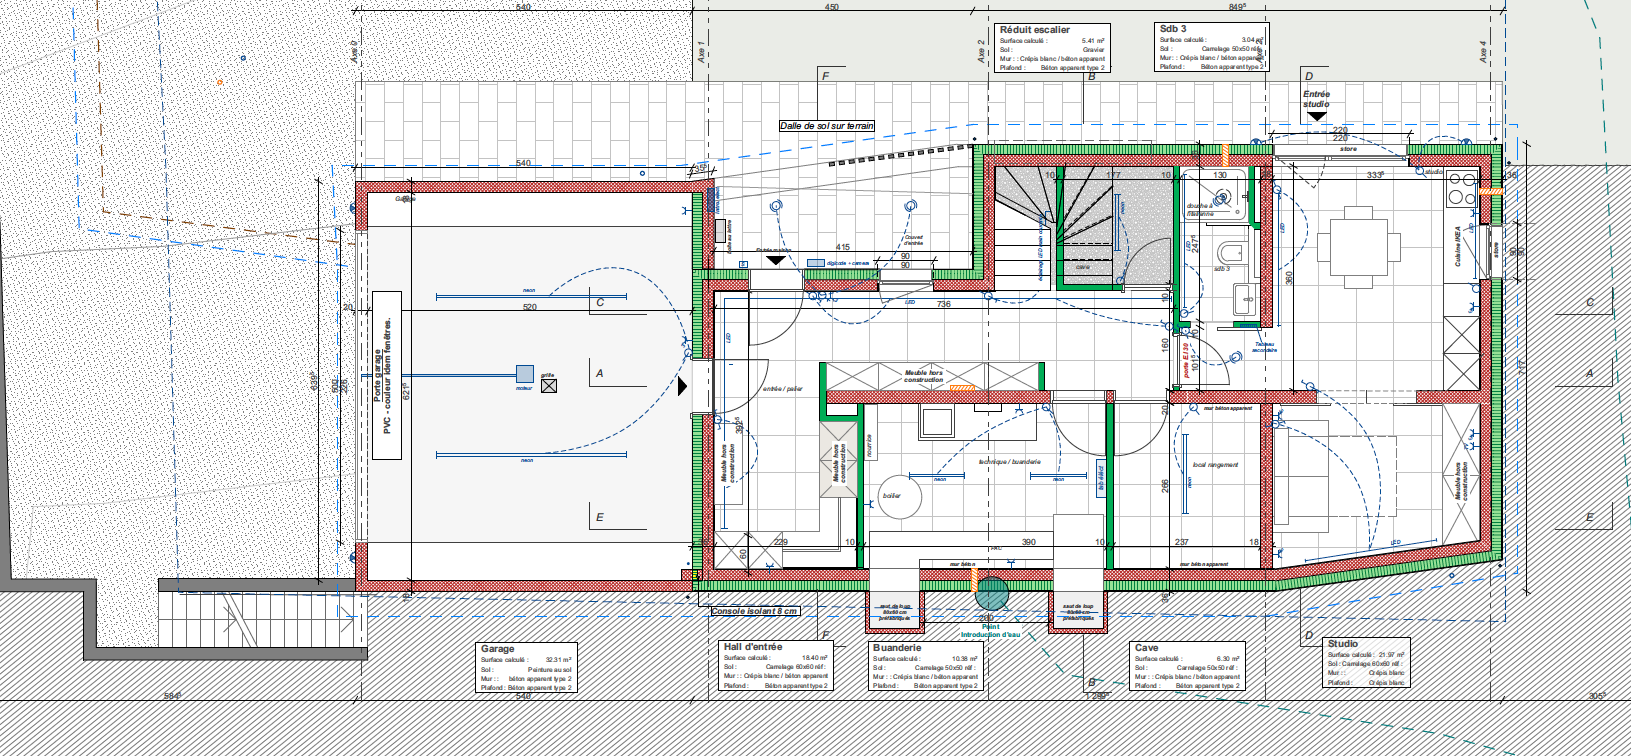The width and height of the screenshot is (1631, 756).
Task: Select the 'Entrée studio' label
Action: click(1316, 99)
